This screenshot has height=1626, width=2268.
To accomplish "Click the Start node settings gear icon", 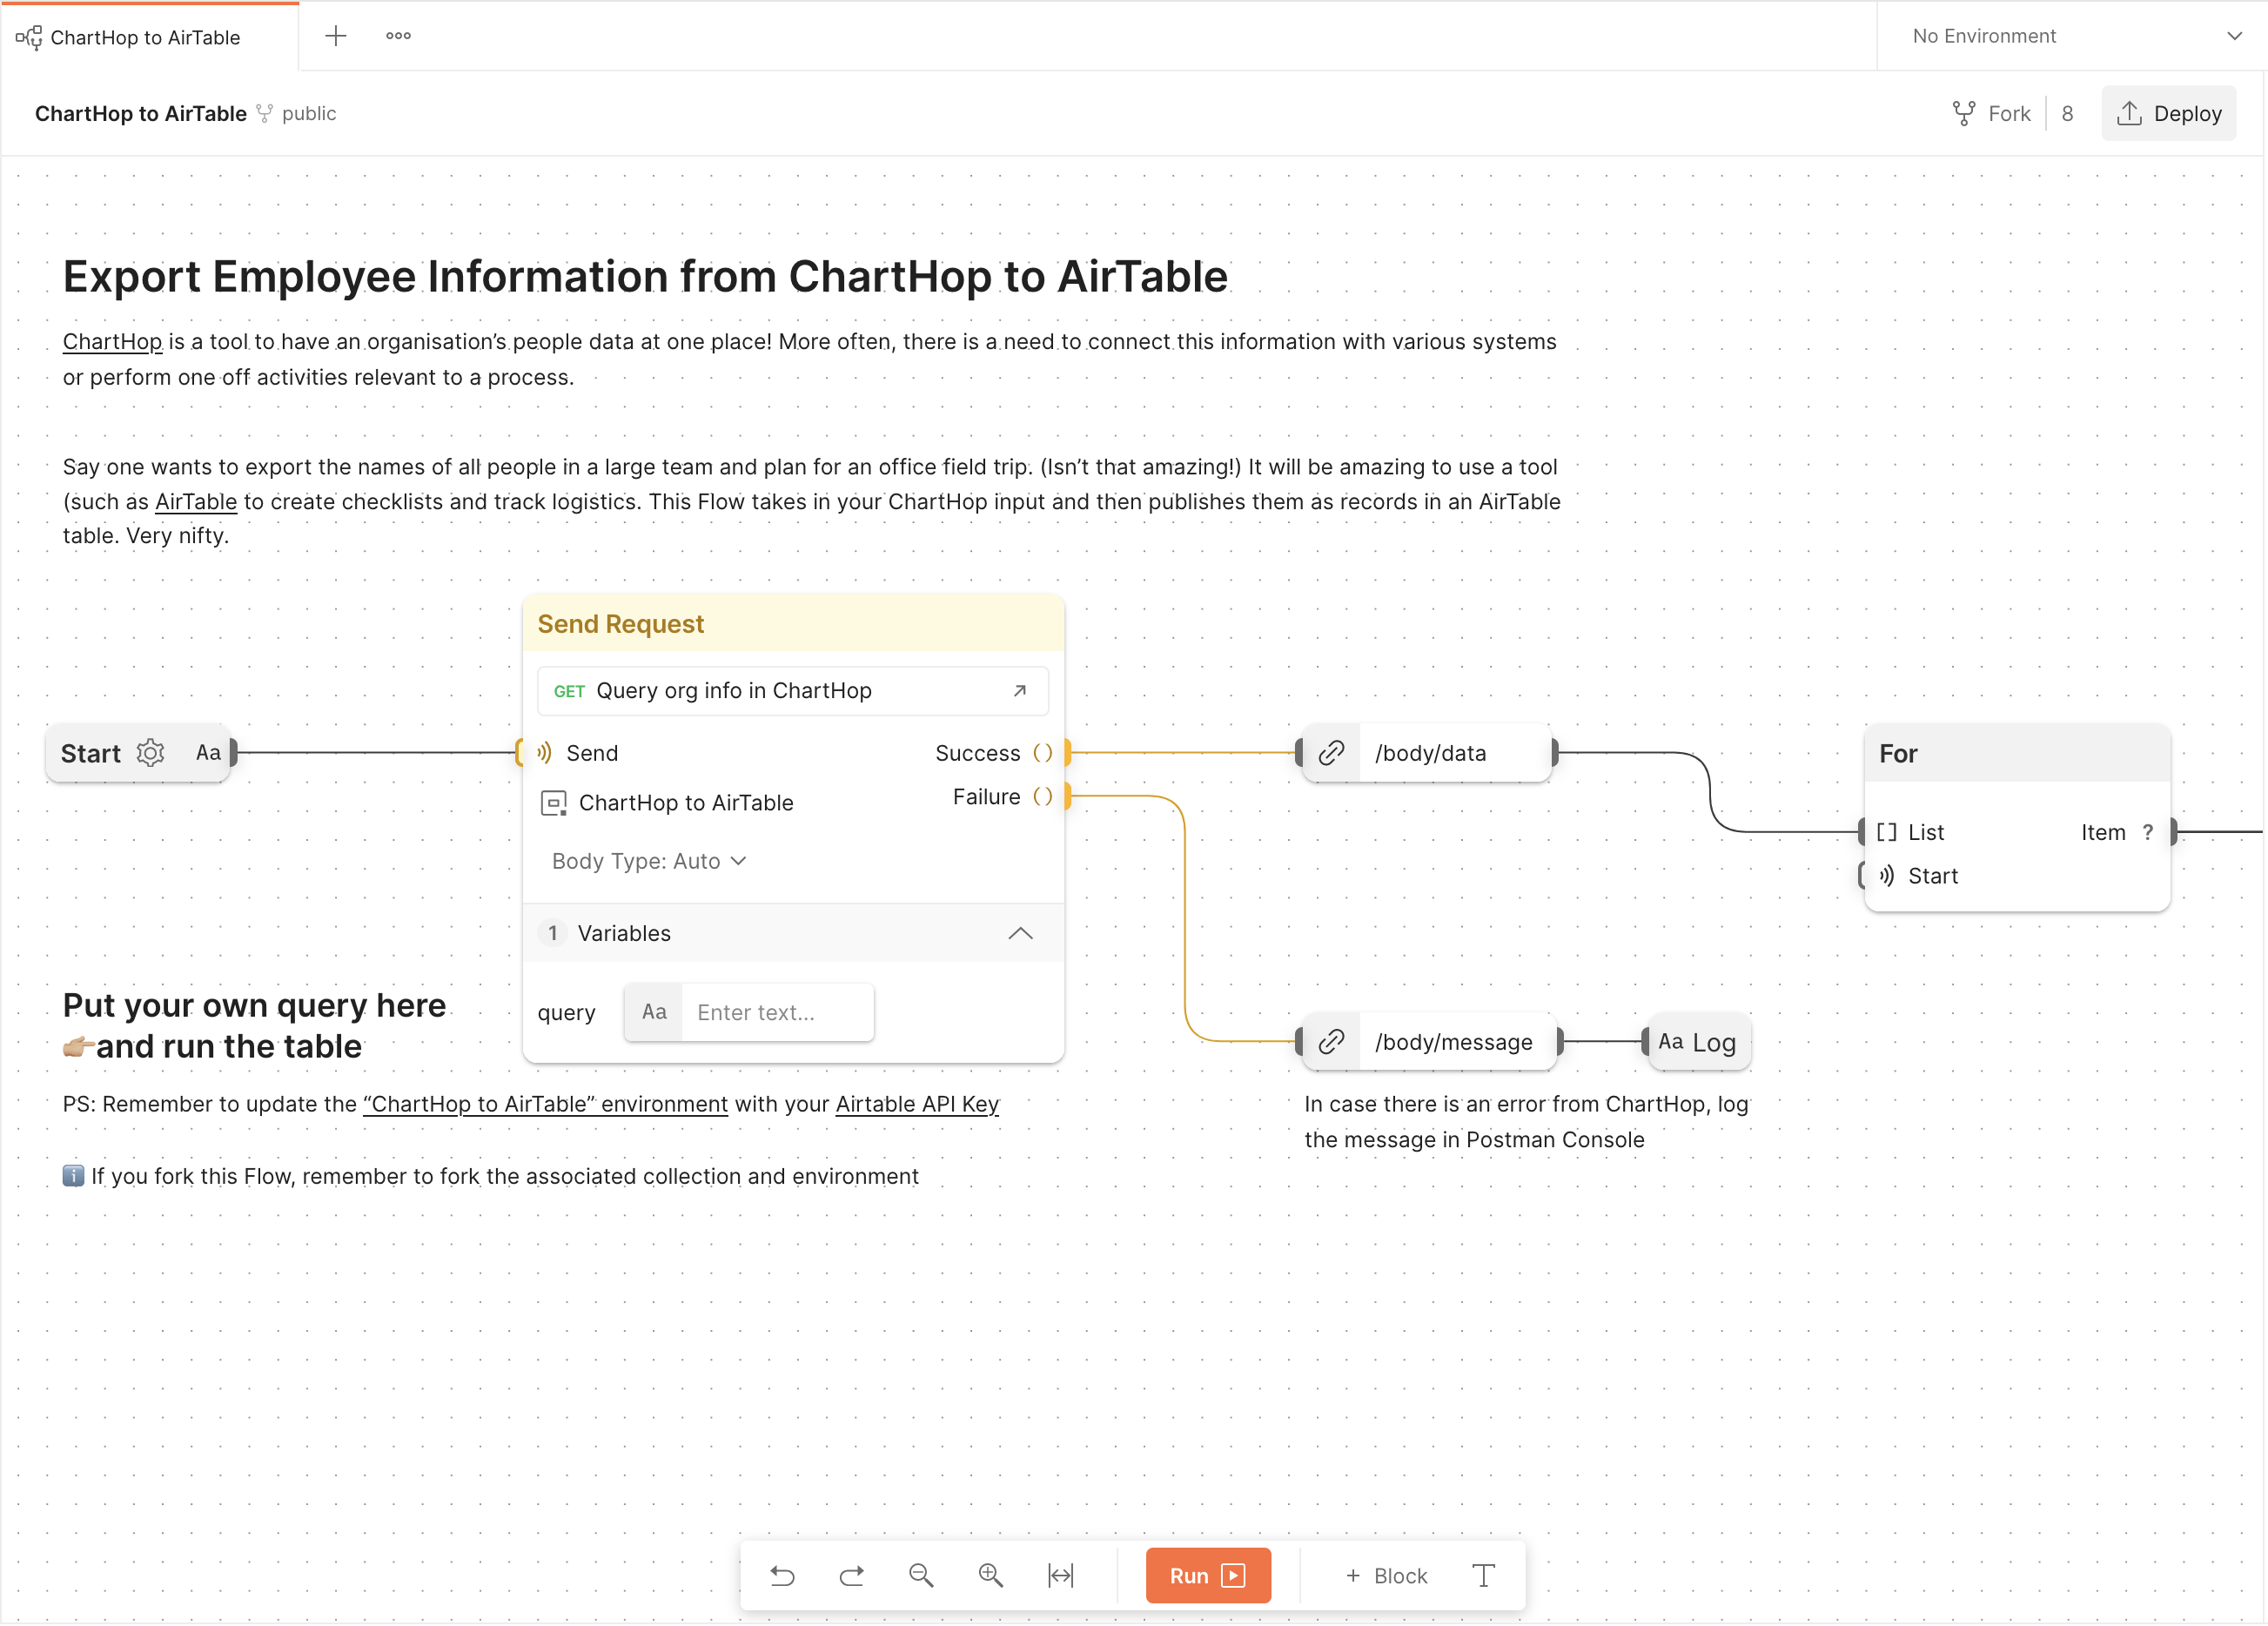I will tap(151, 751).
